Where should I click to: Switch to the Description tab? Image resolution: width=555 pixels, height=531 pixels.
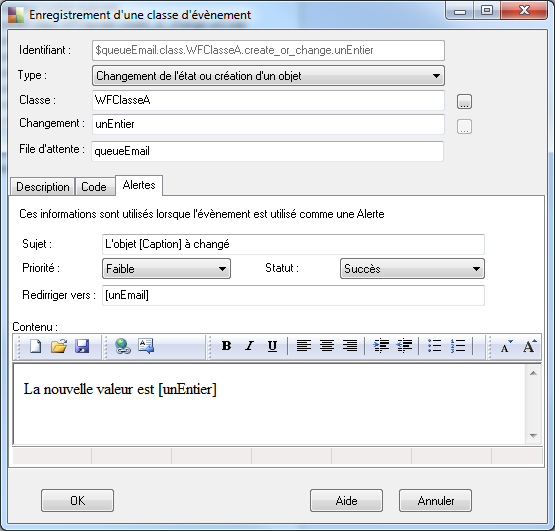tap(43, 187)
